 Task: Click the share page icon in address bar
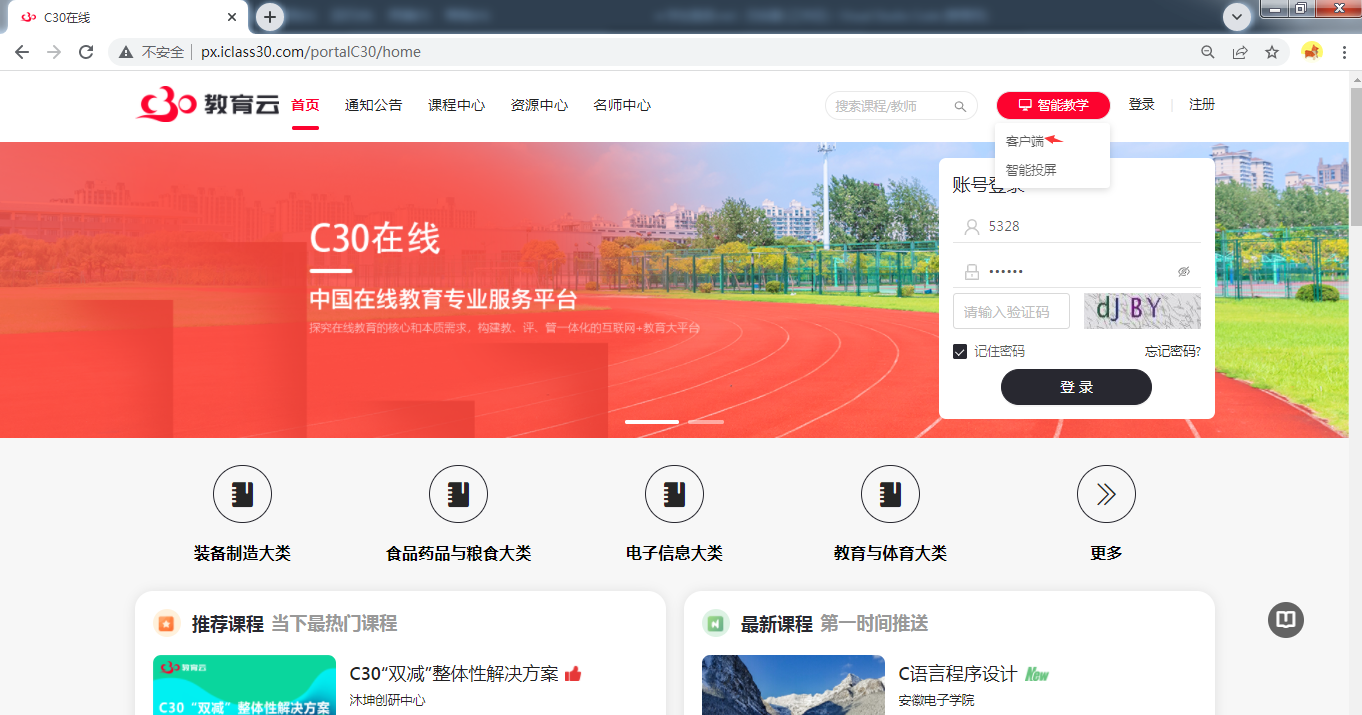tap(1240, 52)
